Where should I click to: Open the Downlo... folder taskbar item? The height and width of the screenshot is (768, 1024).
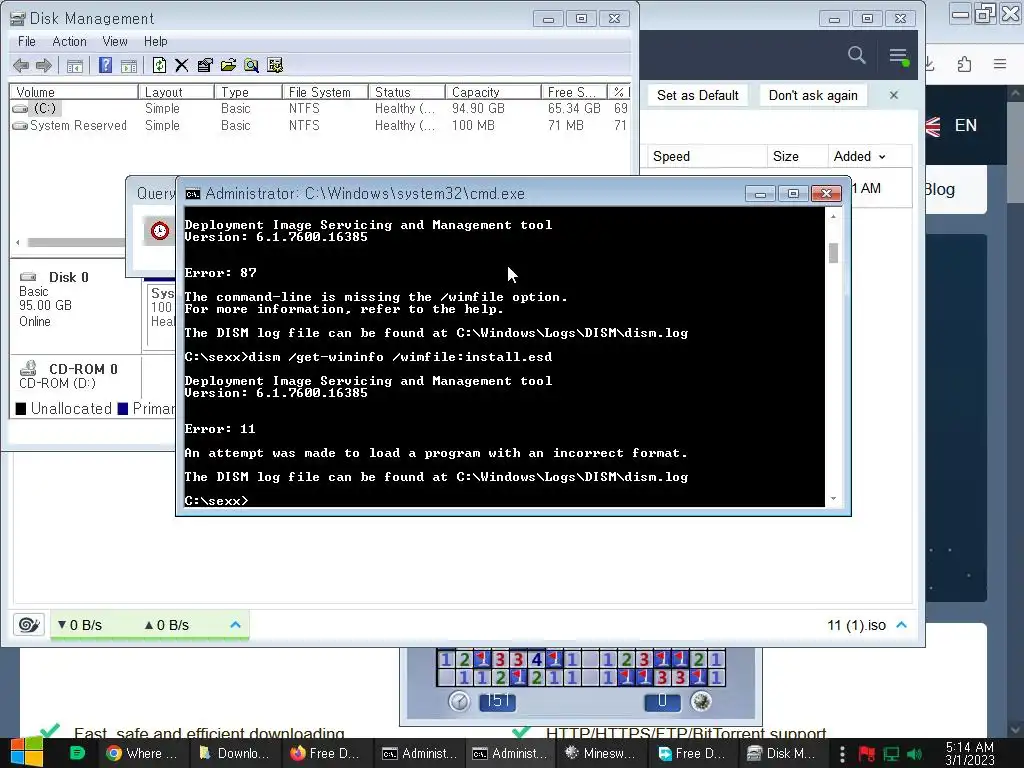click(x=234, y=754)
